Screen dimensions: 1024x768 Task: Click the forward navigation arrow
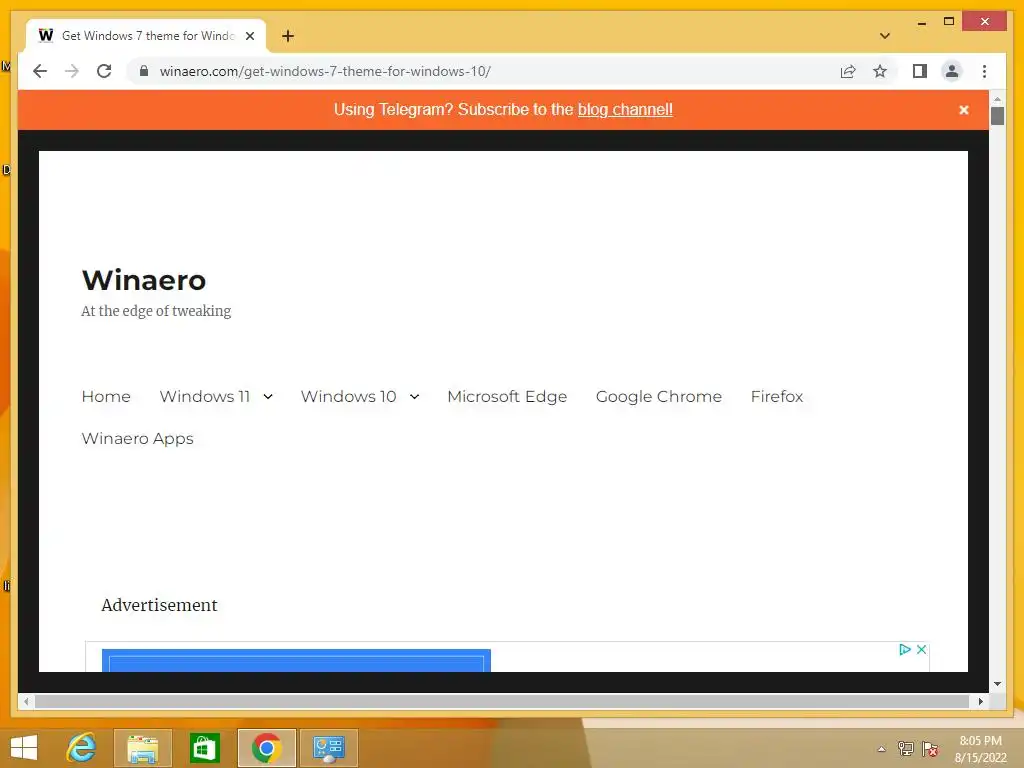pos(72,71)
